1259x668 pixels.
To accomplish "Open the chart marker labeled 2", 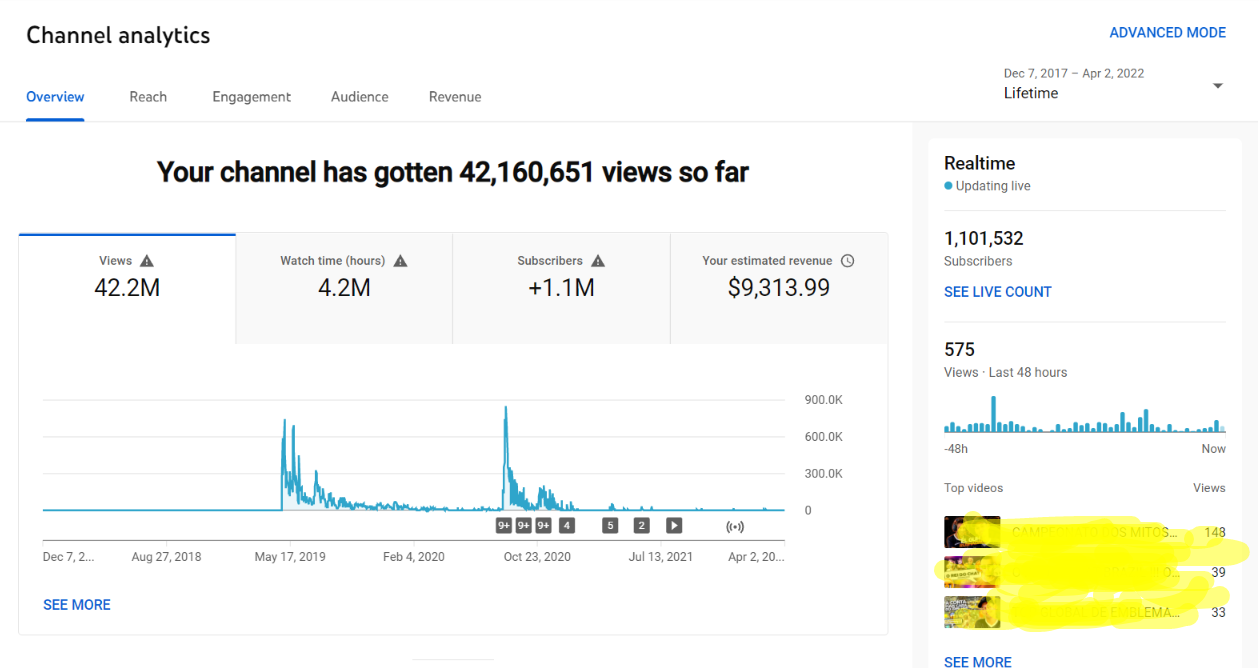I will tap(642, 525).
